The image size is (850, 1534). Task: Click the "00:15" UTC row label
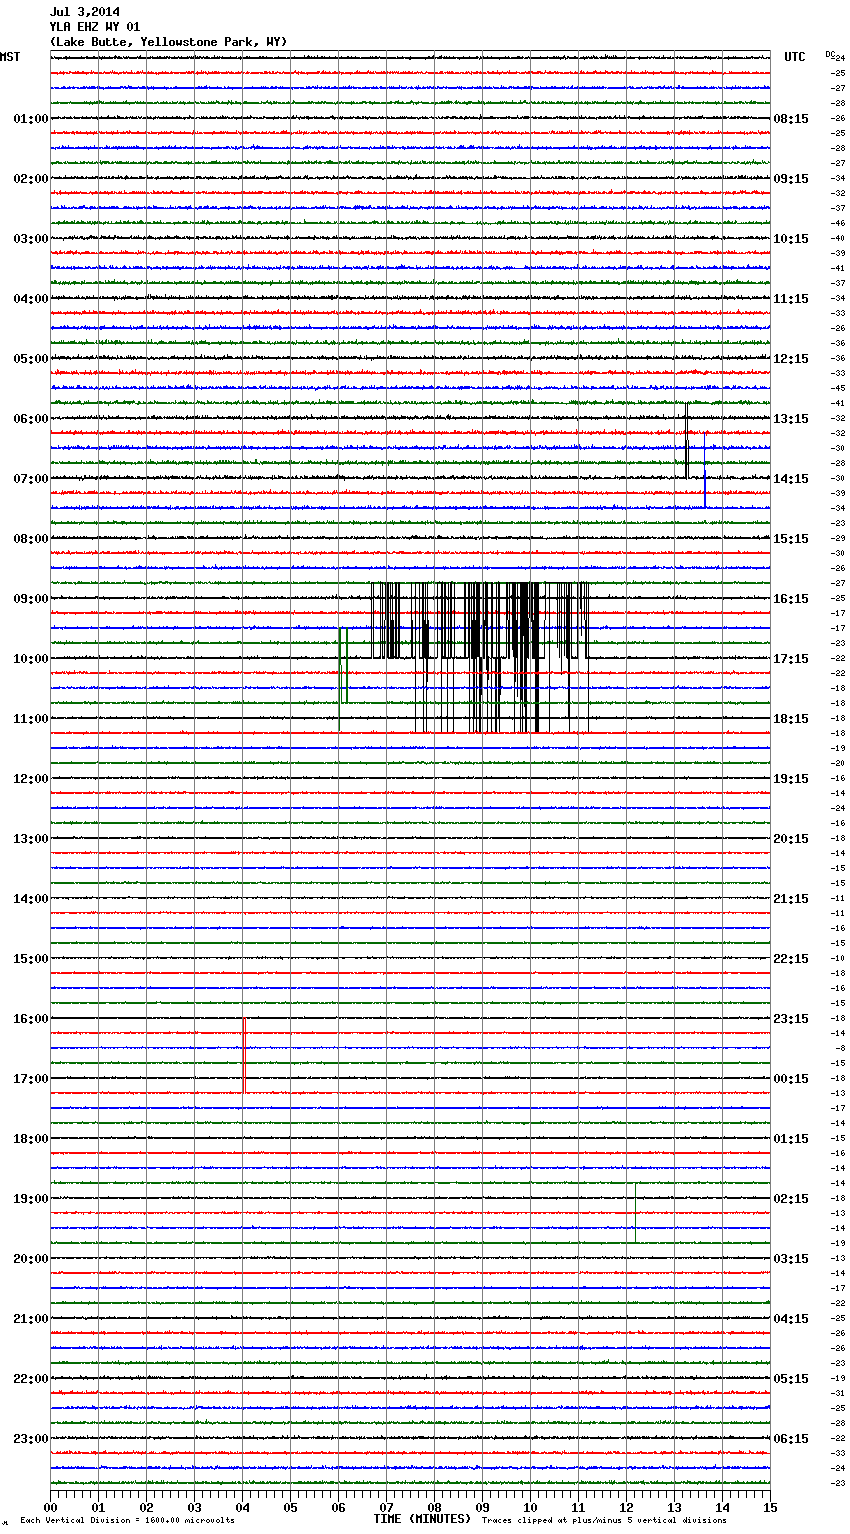tap(791, 1079)
